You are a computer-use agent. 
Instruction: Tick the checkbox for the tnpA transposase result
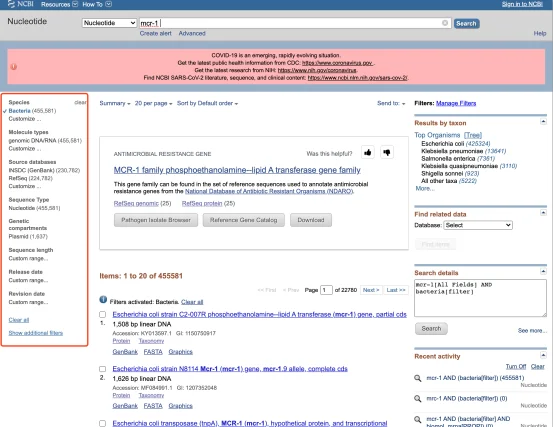103,423
